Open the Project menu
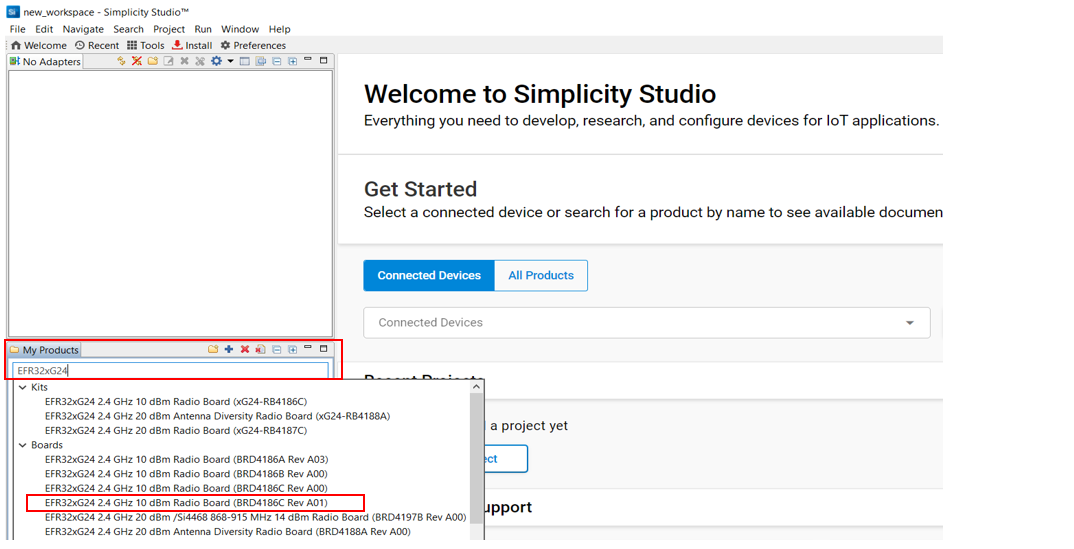1074x549 pixels. coord(169,29)
